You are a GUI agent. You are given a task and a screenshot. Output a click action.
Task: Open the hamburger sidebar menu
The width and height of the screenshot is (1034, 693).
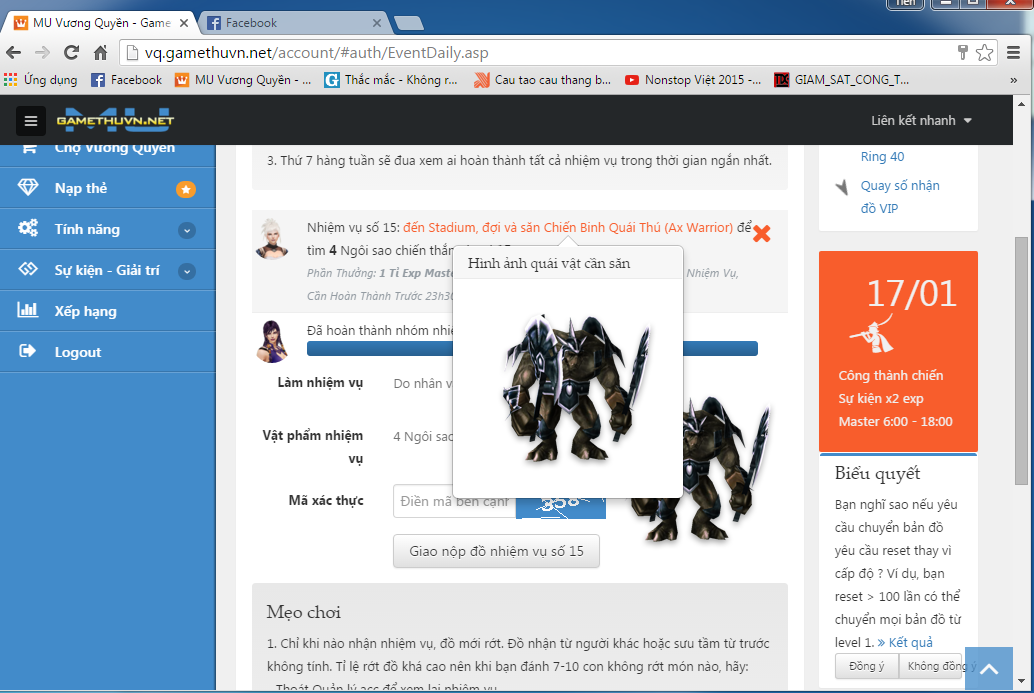point(30,121)
